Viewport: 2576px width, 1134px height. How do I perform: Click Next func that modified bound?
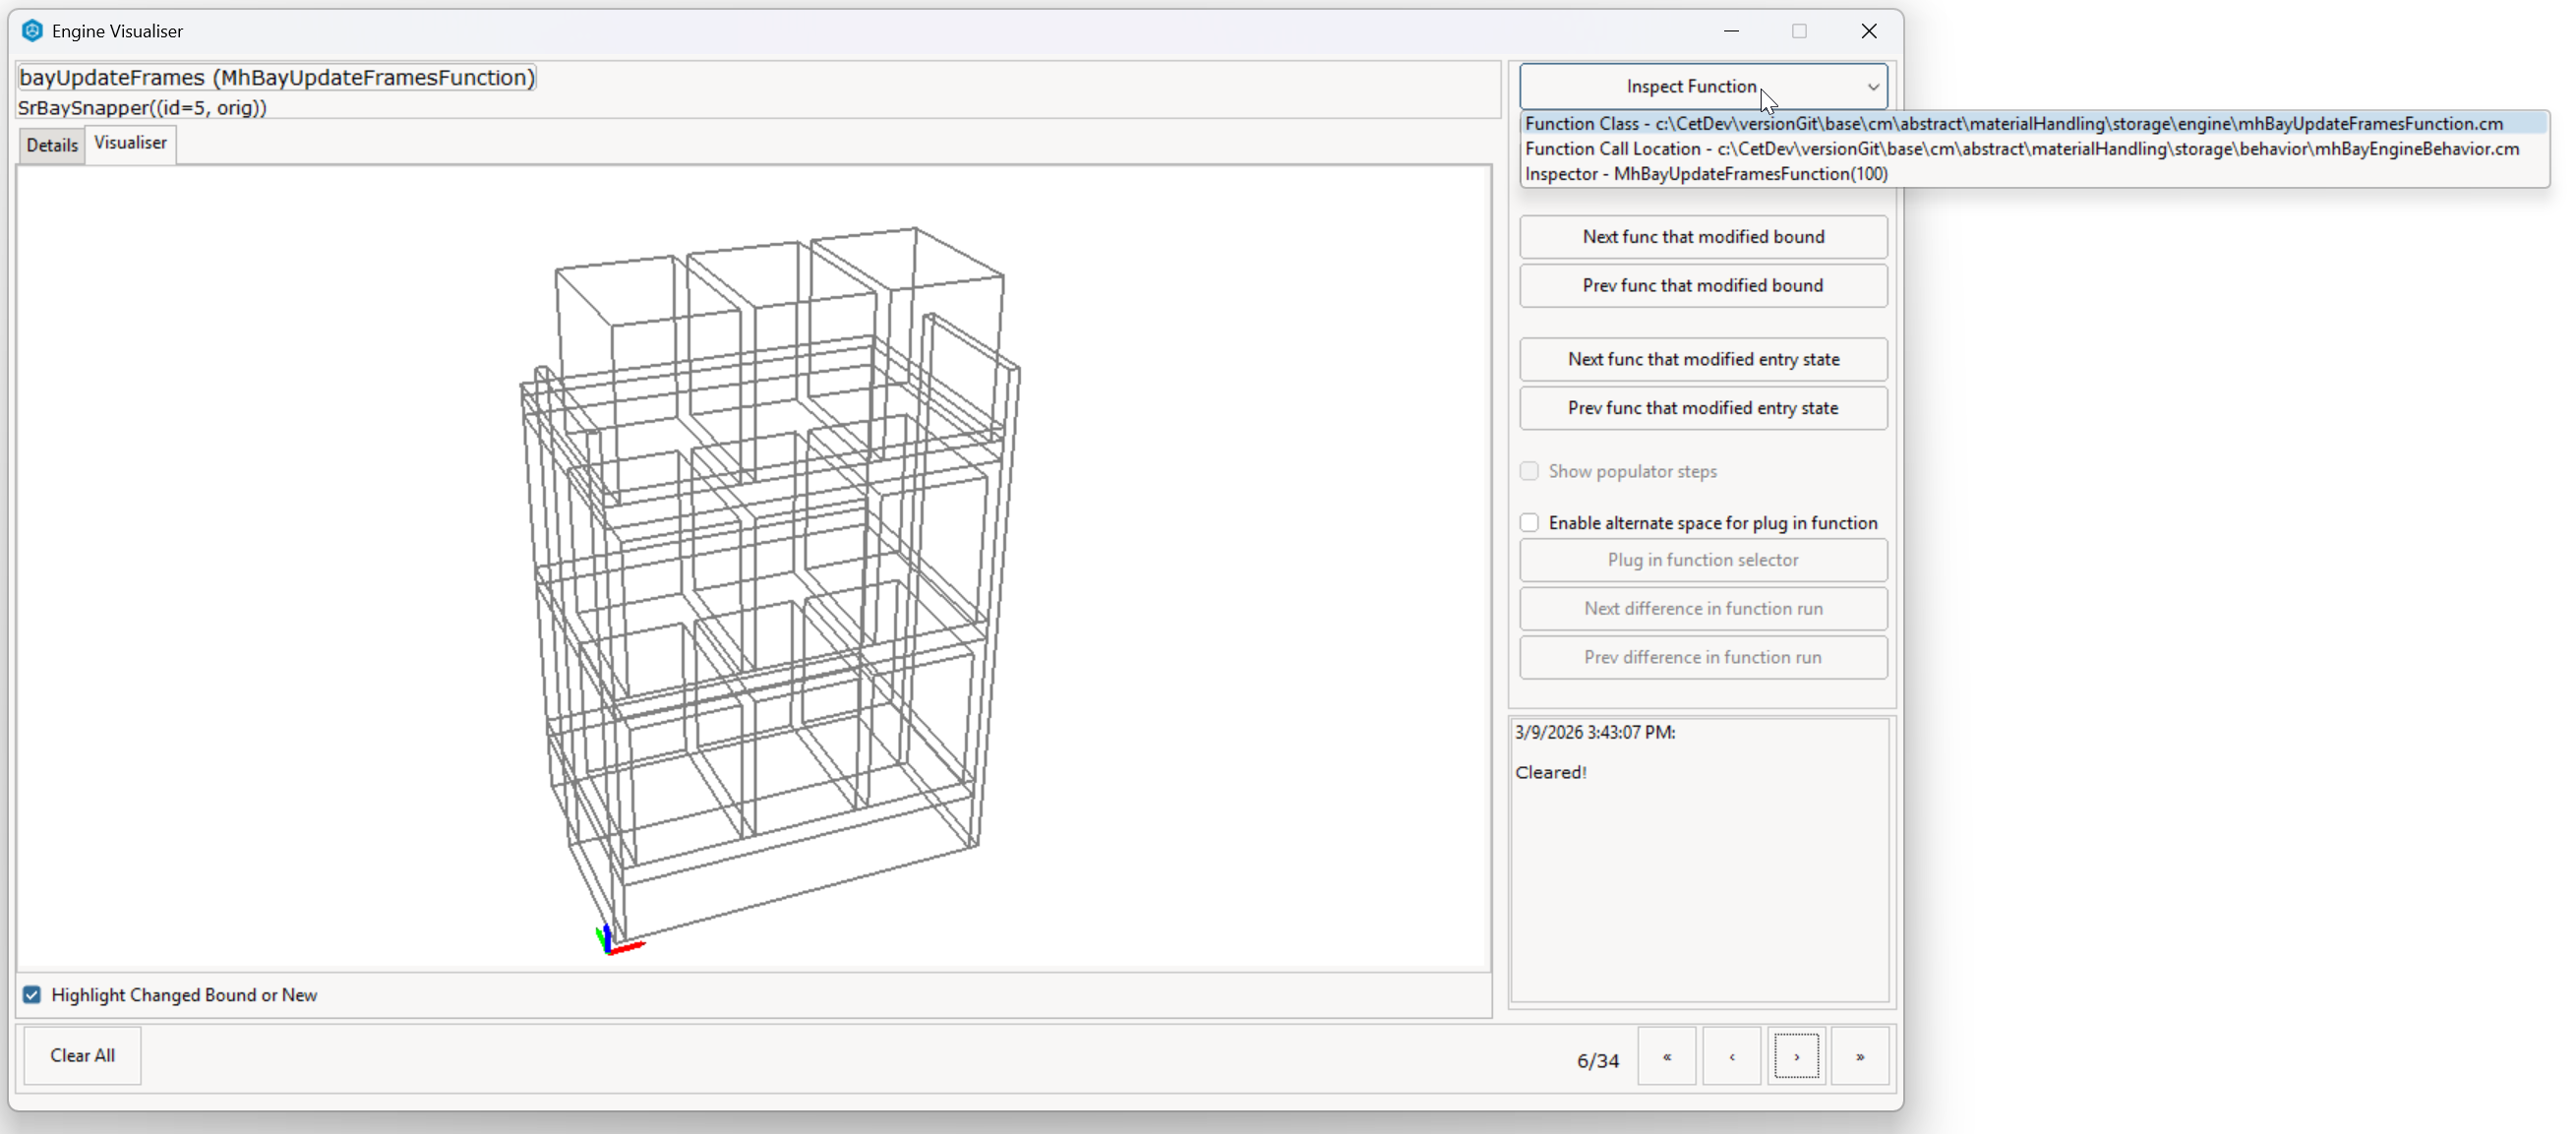[x=1702, y=236]
